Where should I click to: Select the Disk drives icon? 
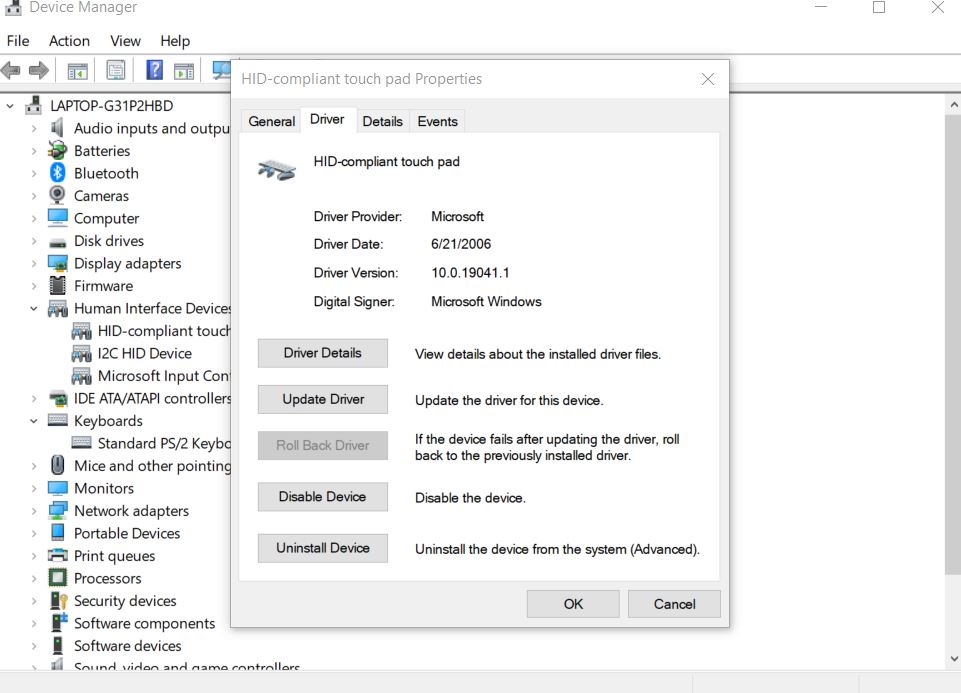[58, 241]
